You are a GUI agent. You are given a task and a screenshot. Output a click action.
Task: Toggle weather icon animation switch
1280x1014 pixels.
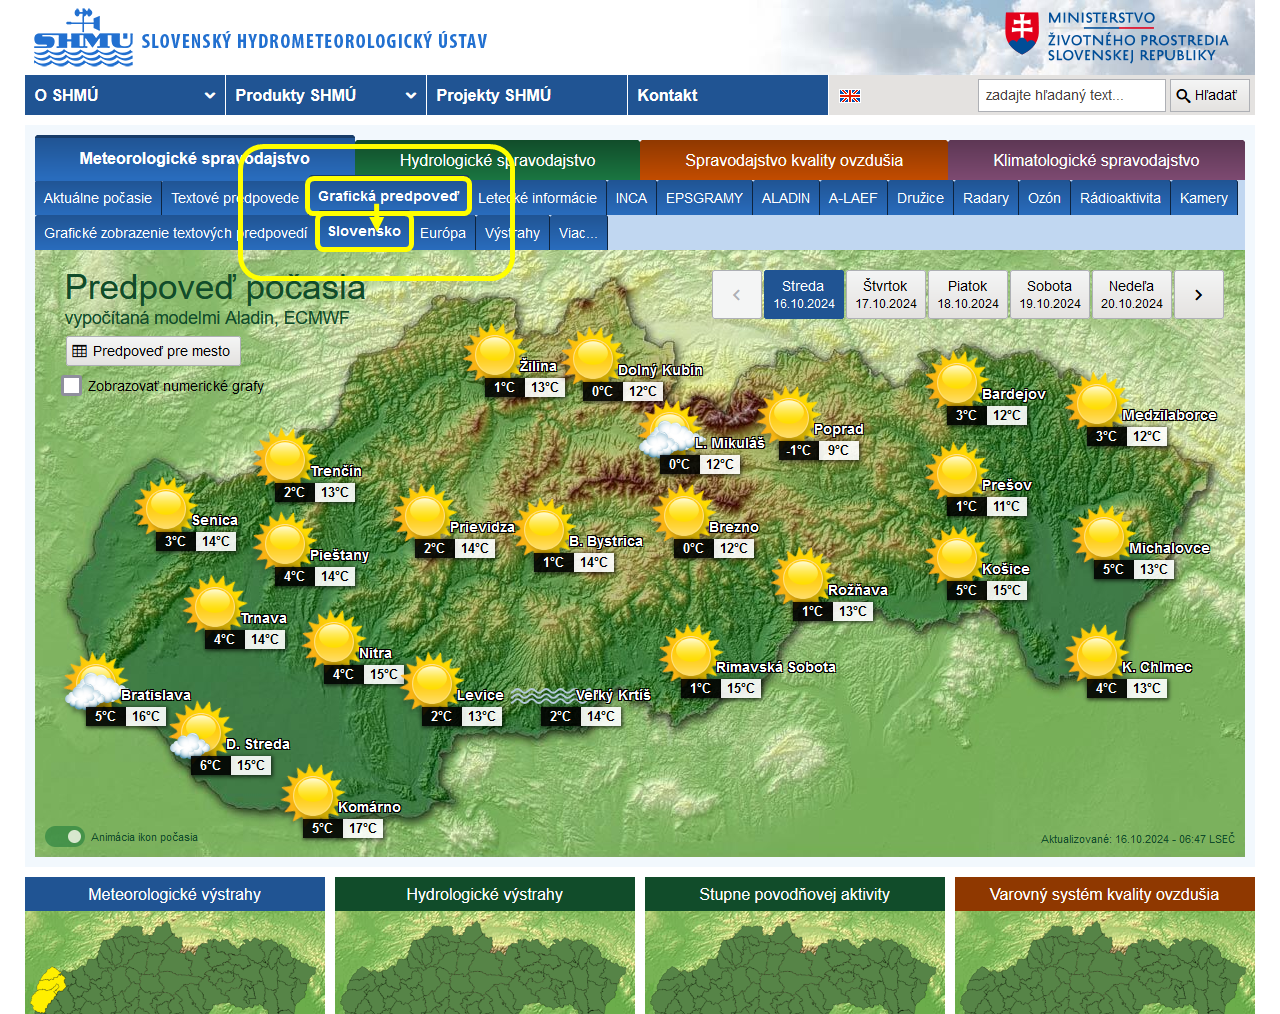pyautogui.click(x=65, y=837)
